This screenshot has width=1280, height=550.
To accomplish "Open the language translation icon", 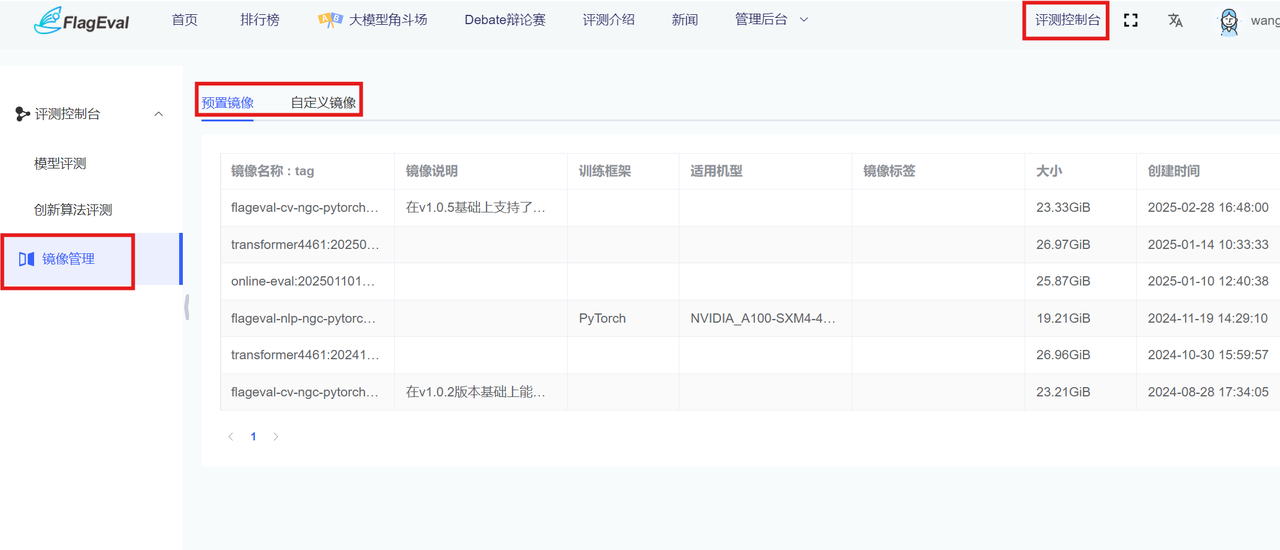I will (1175, 20).
